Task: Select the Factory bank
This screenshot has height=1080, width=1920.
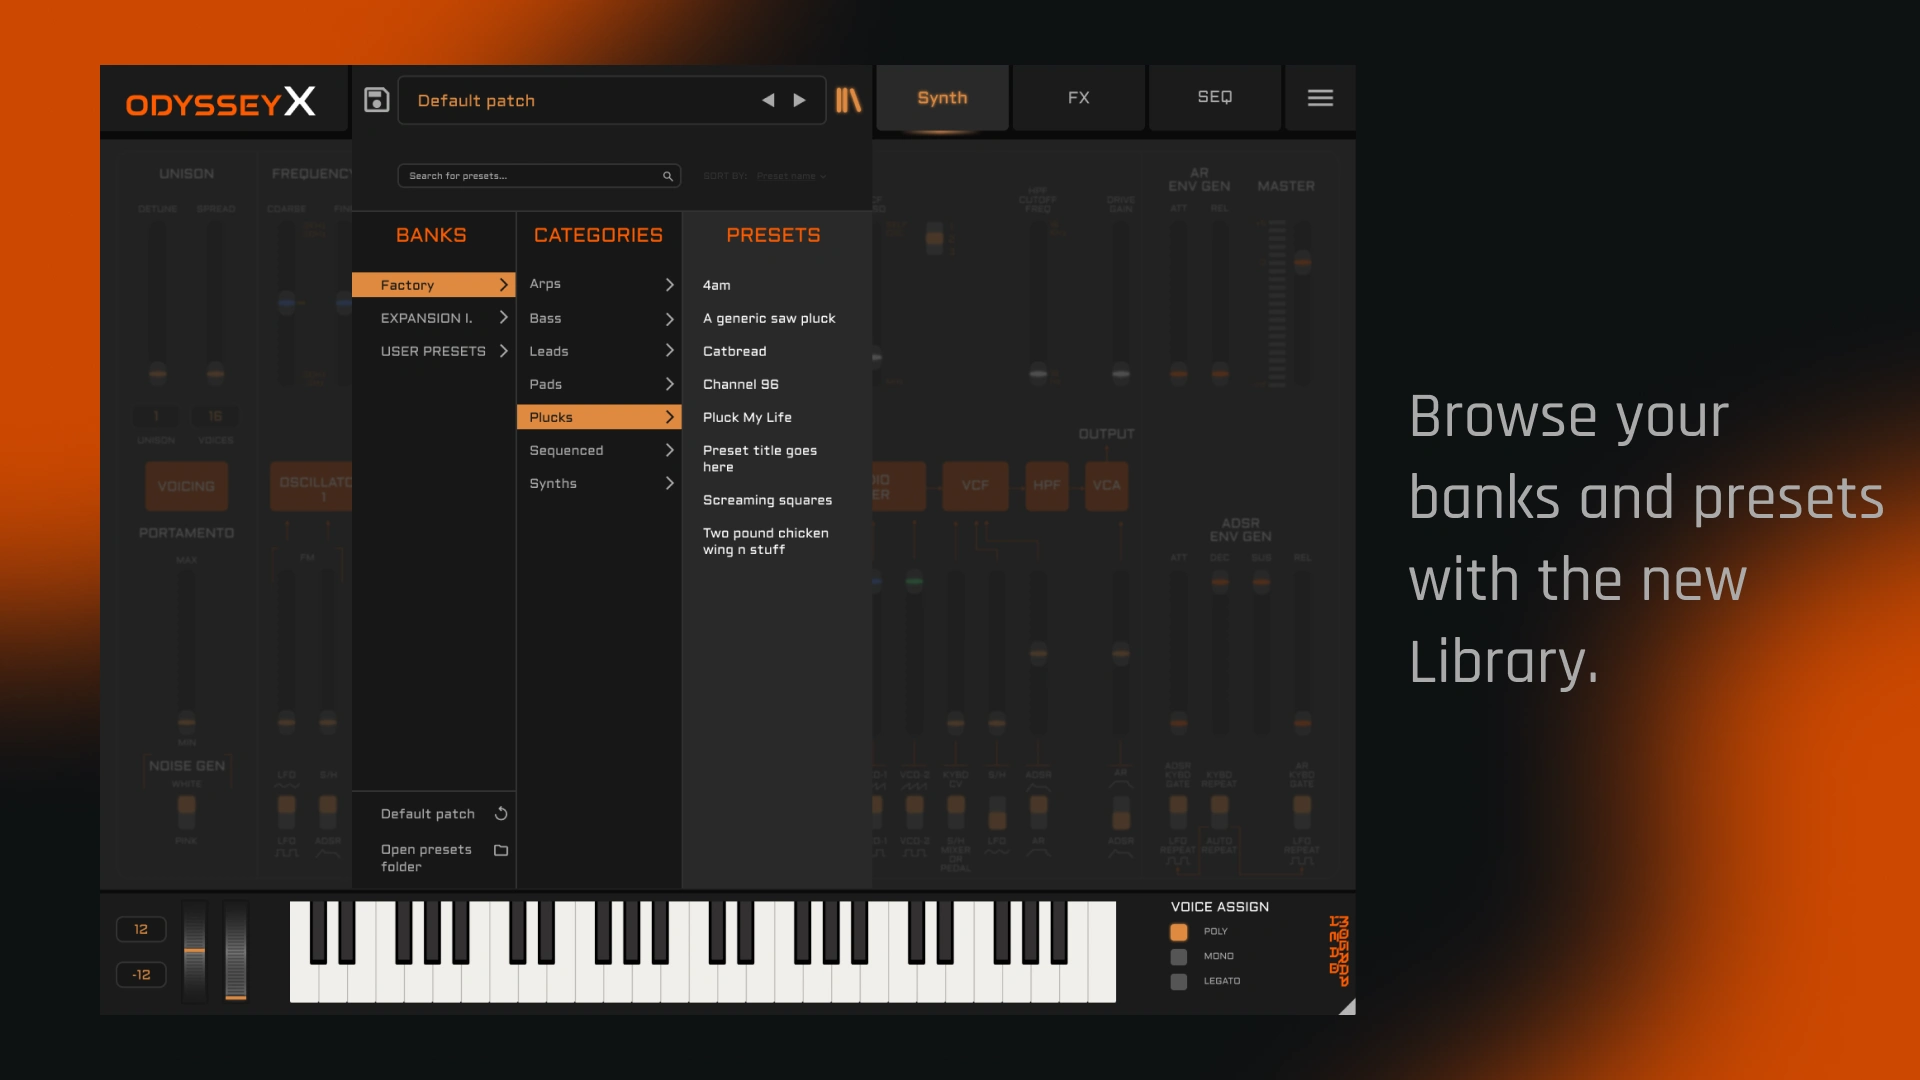Action: tap(433, 285)
